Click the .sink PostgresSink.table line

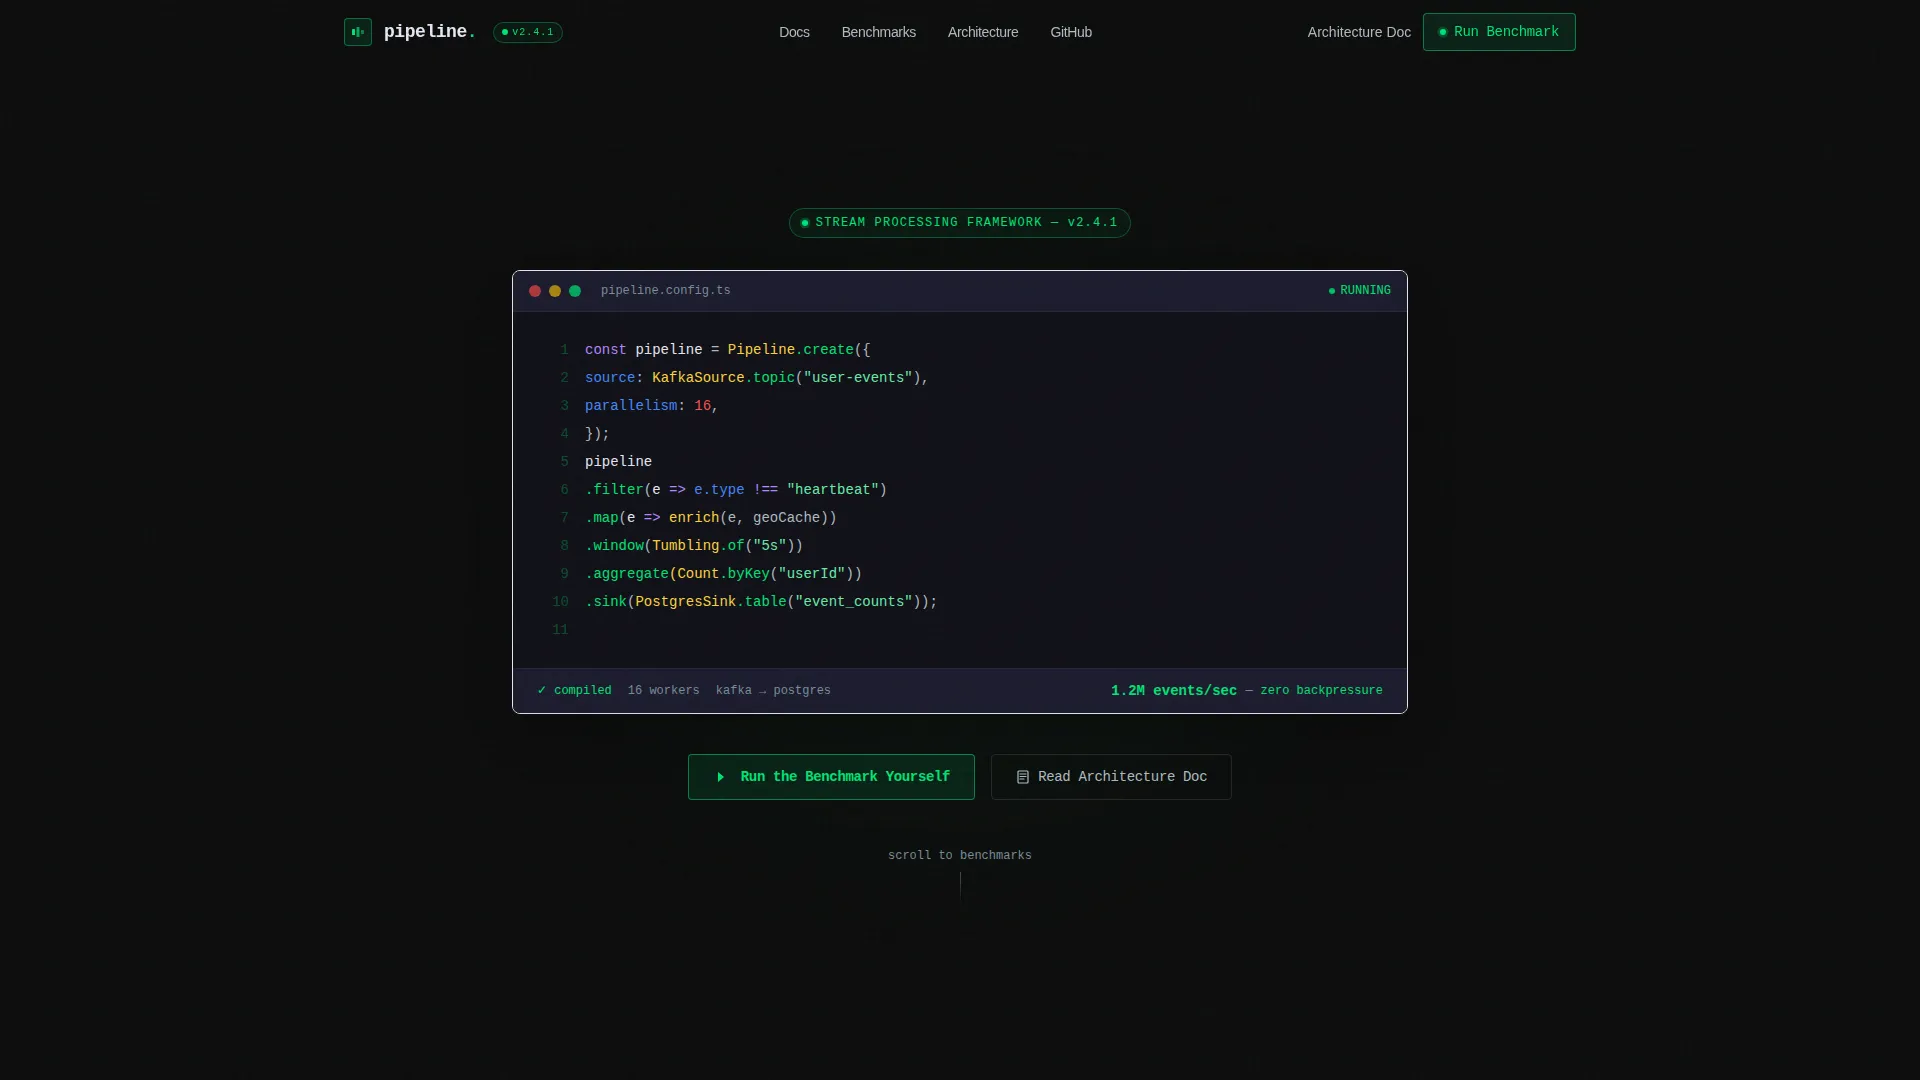(761, 602)
